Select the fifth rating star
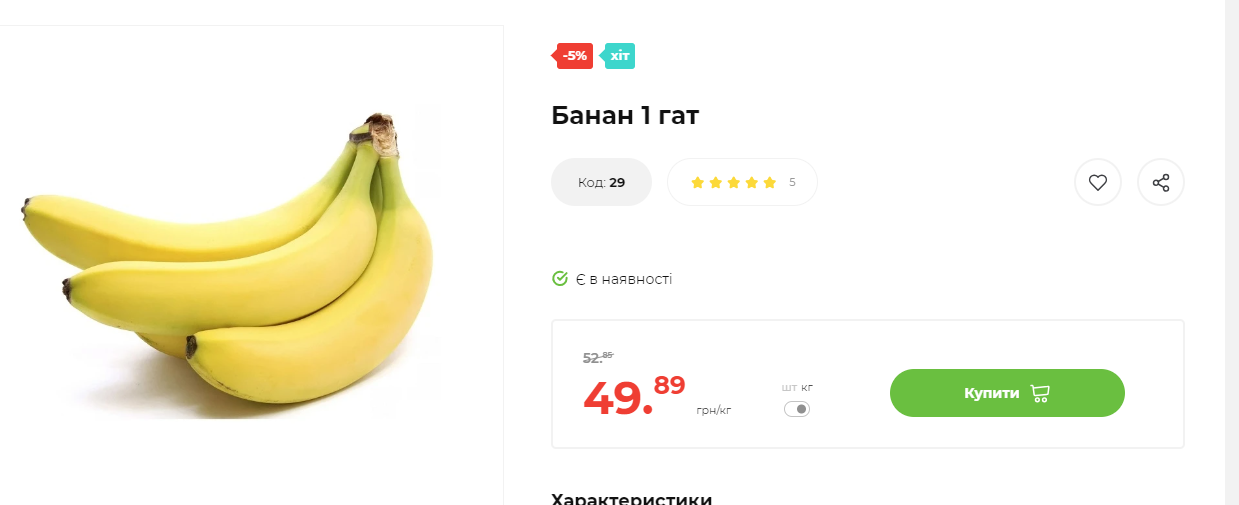 [769, 182]
